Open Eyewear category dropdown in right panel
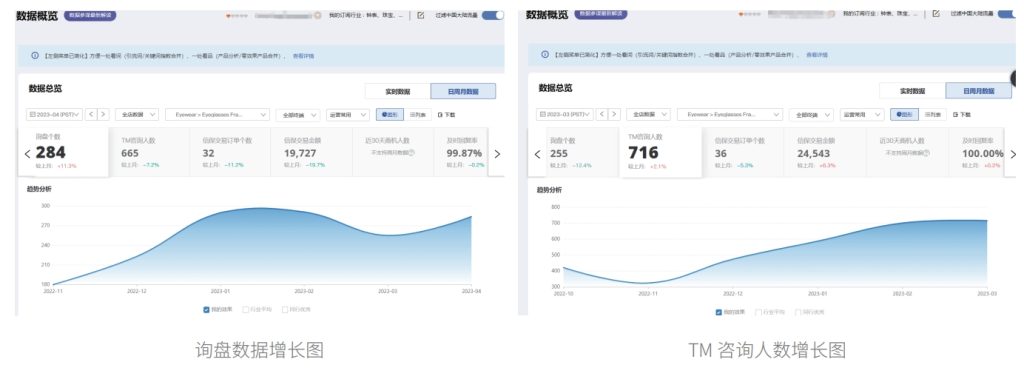 [729, 114]
